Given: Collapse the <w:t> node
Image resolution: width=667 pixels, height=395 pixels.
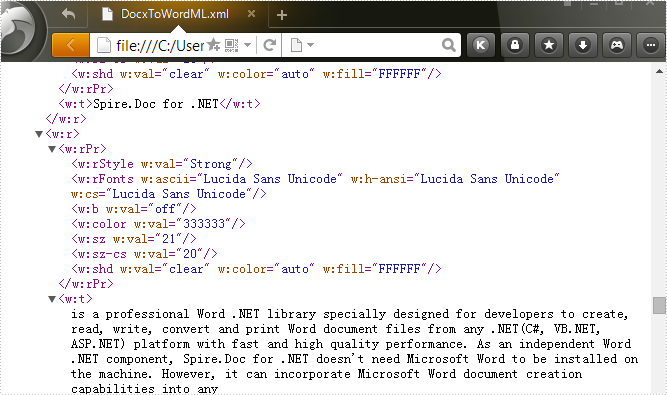Looking at the screenshot, I should [x=52, y=299].
